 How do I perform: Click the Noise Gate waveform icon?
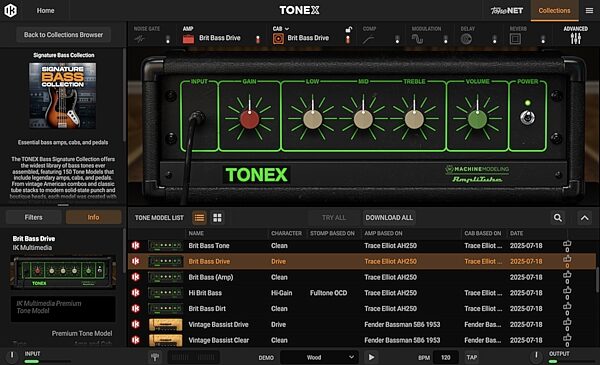click(139, 39)
